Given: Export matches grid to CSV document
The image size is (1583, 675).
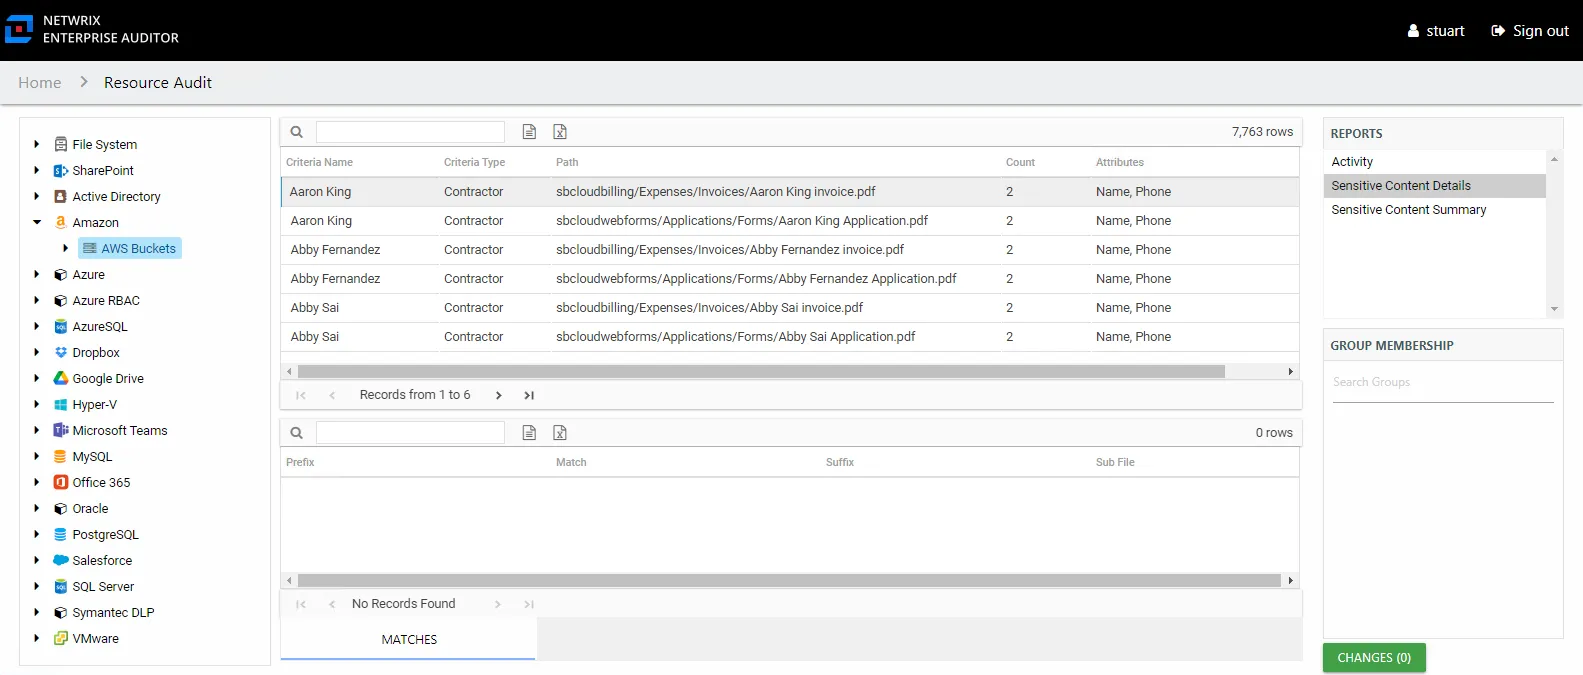Looking at the screenshot, I should (x=530, y=433).
